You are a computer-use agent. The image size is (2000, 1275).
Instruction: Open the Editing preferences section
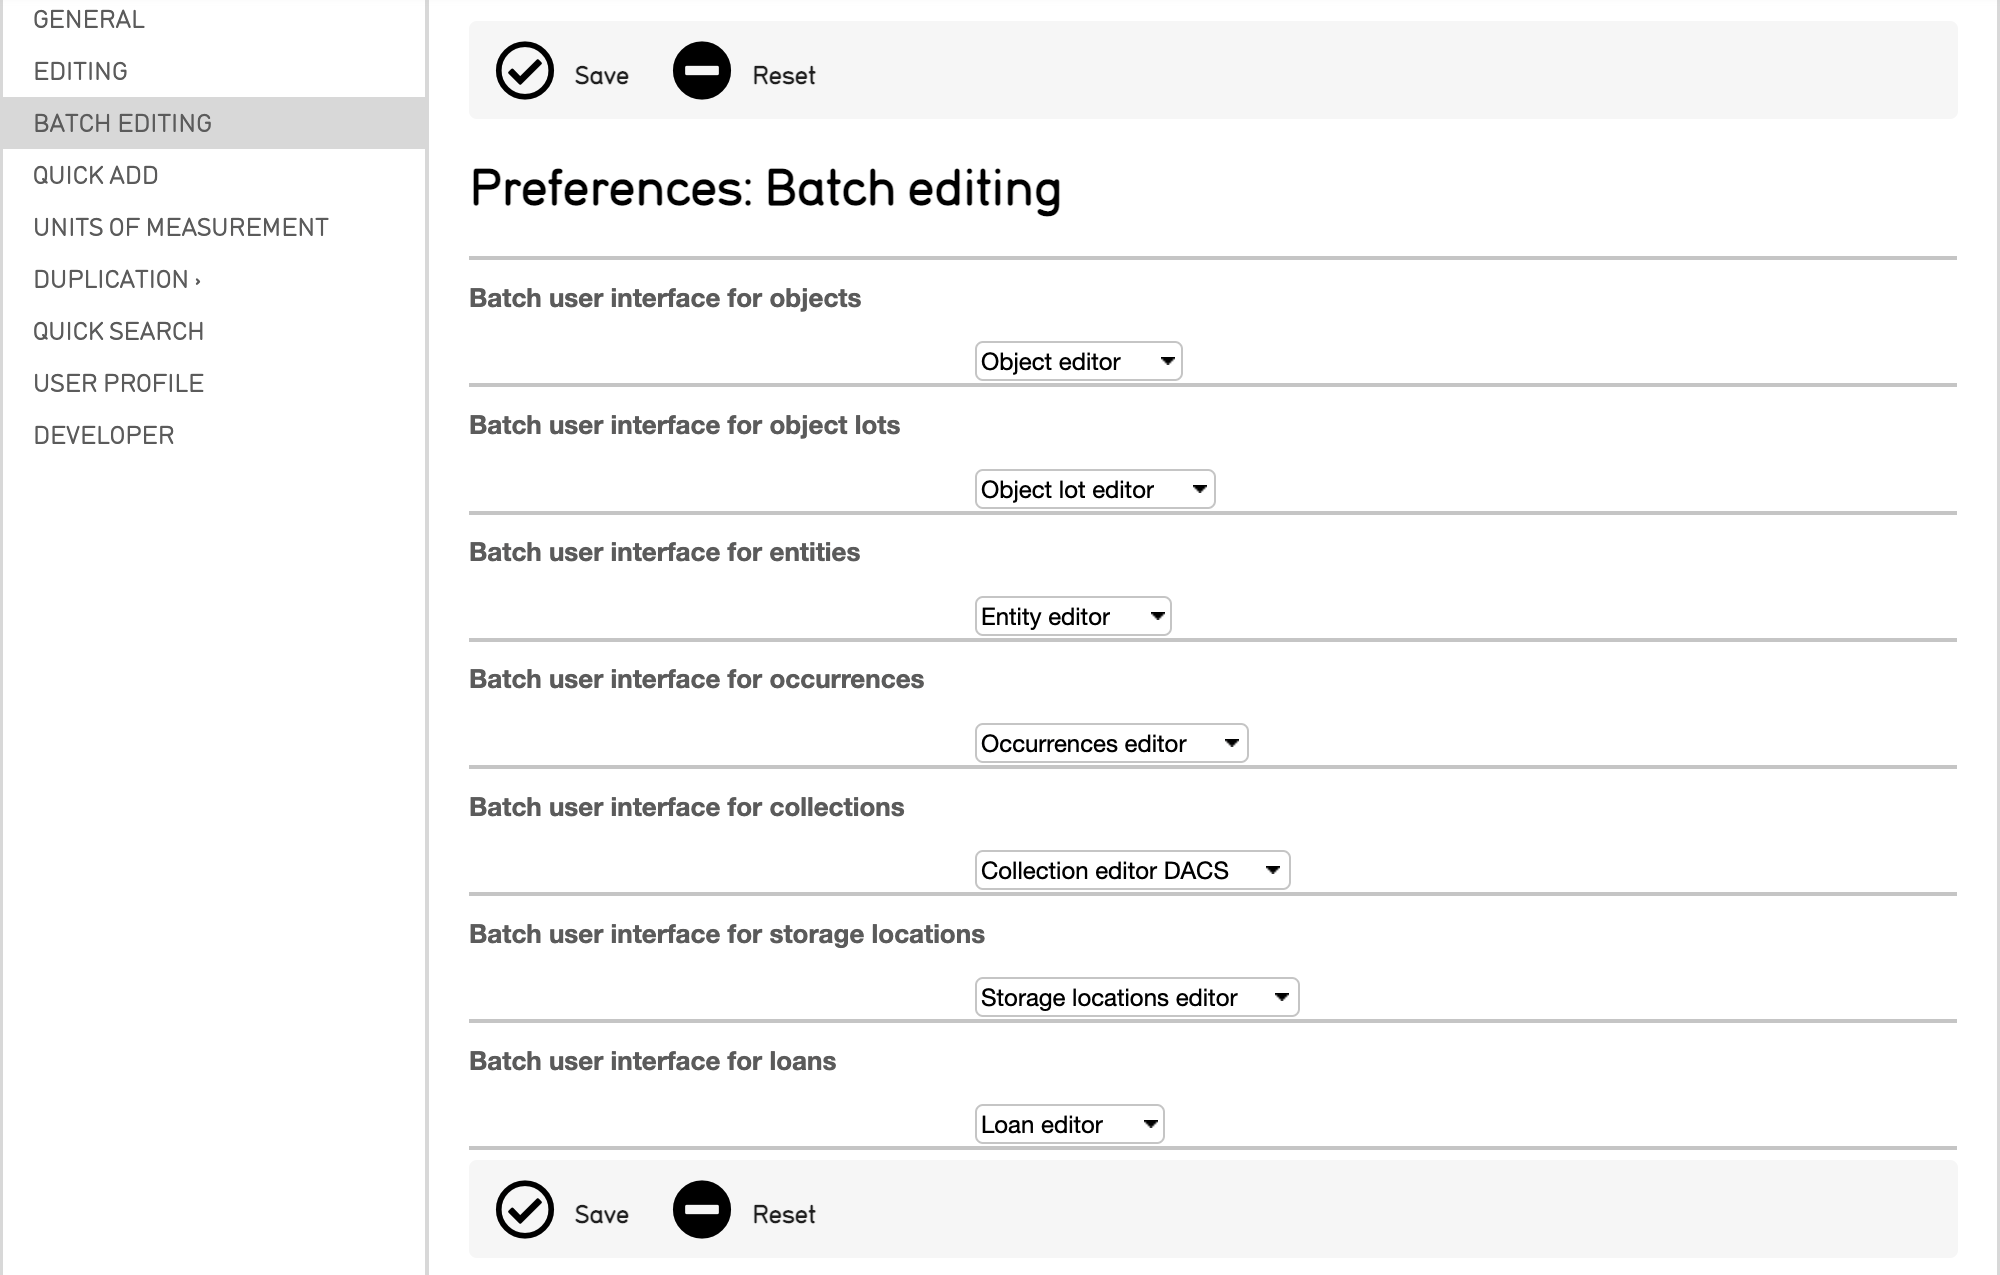(81, 72)
